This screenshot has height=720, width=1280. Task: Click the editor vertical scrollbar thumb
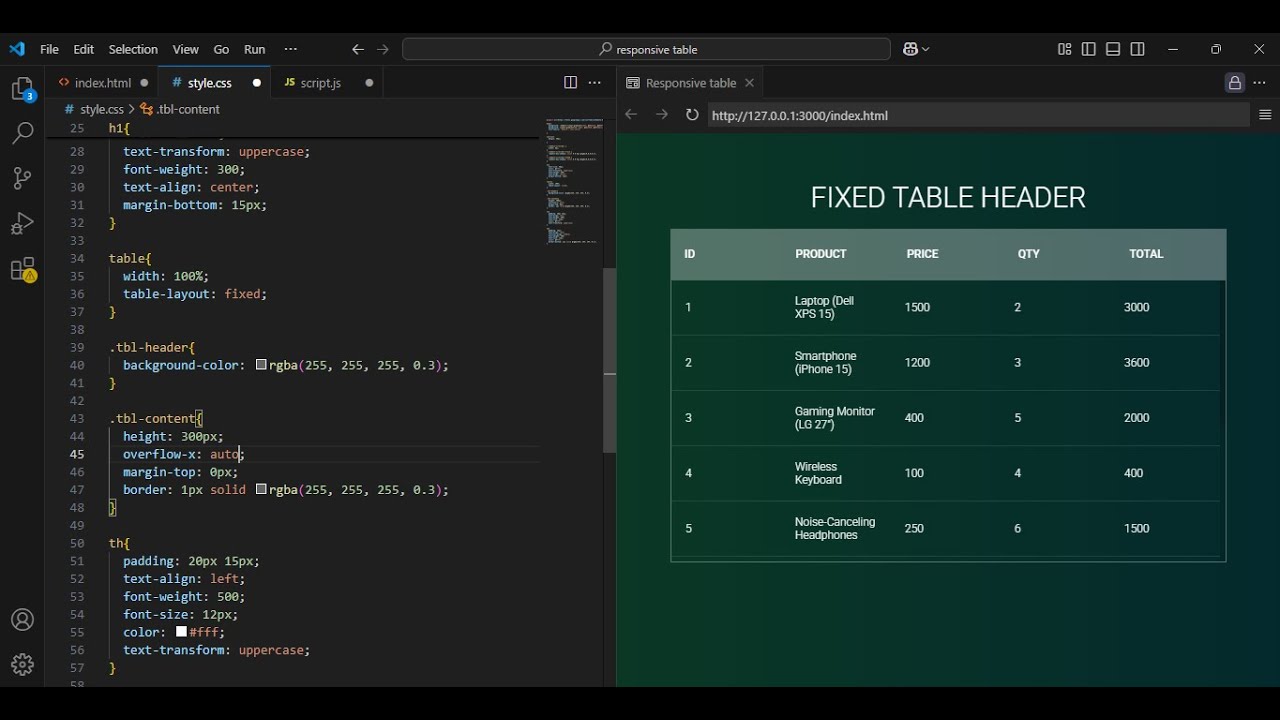[x=609, y=360]
